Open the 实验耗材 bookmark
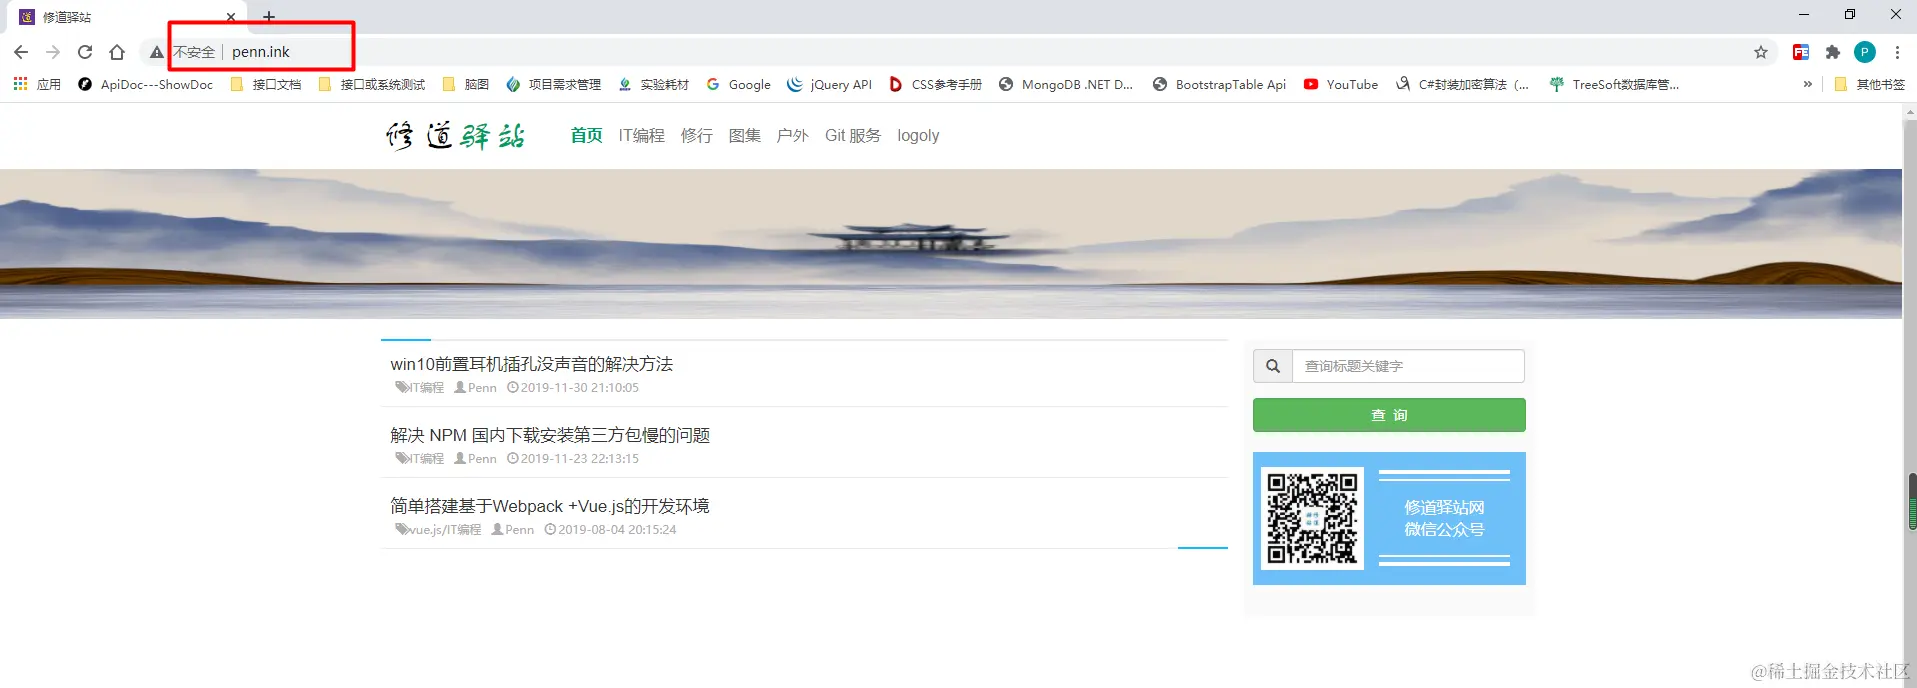Image resolution: width=1917 pixels, height=688 pixels. tap(654, 84)
